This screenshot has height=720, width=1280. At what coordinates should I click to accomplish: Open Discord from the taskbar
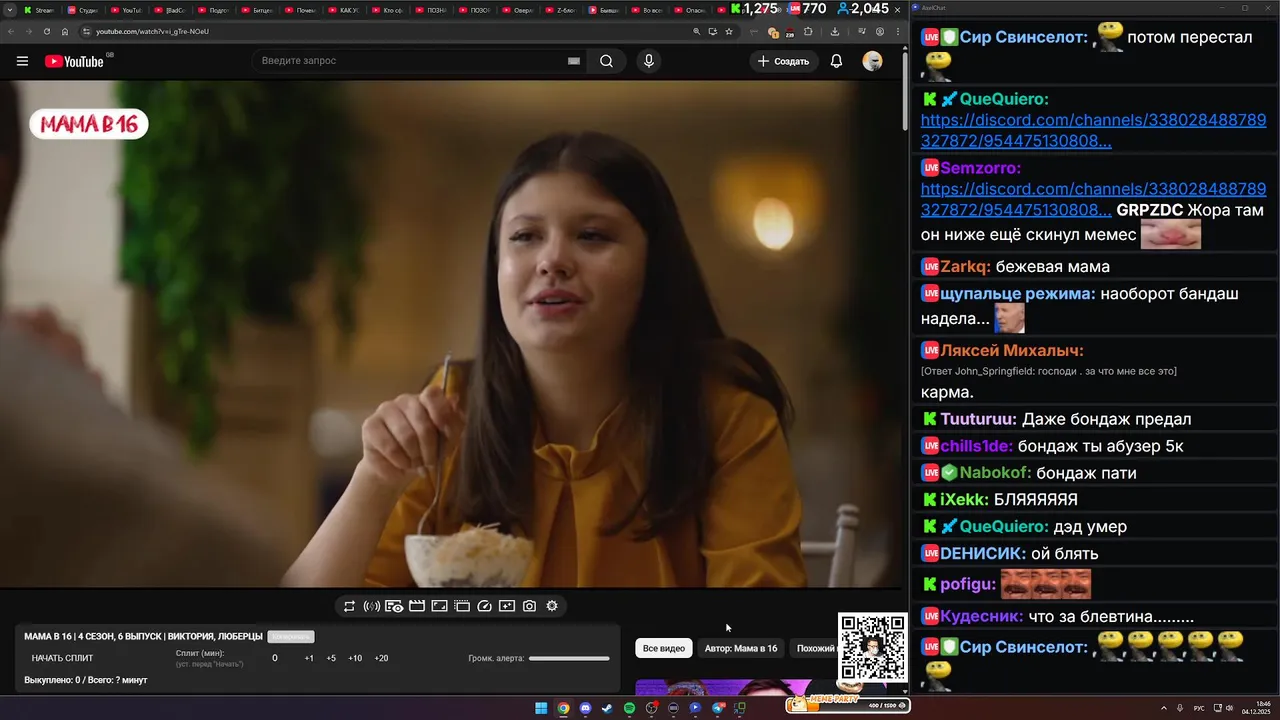pyautogui.click(x=585, y=708)
